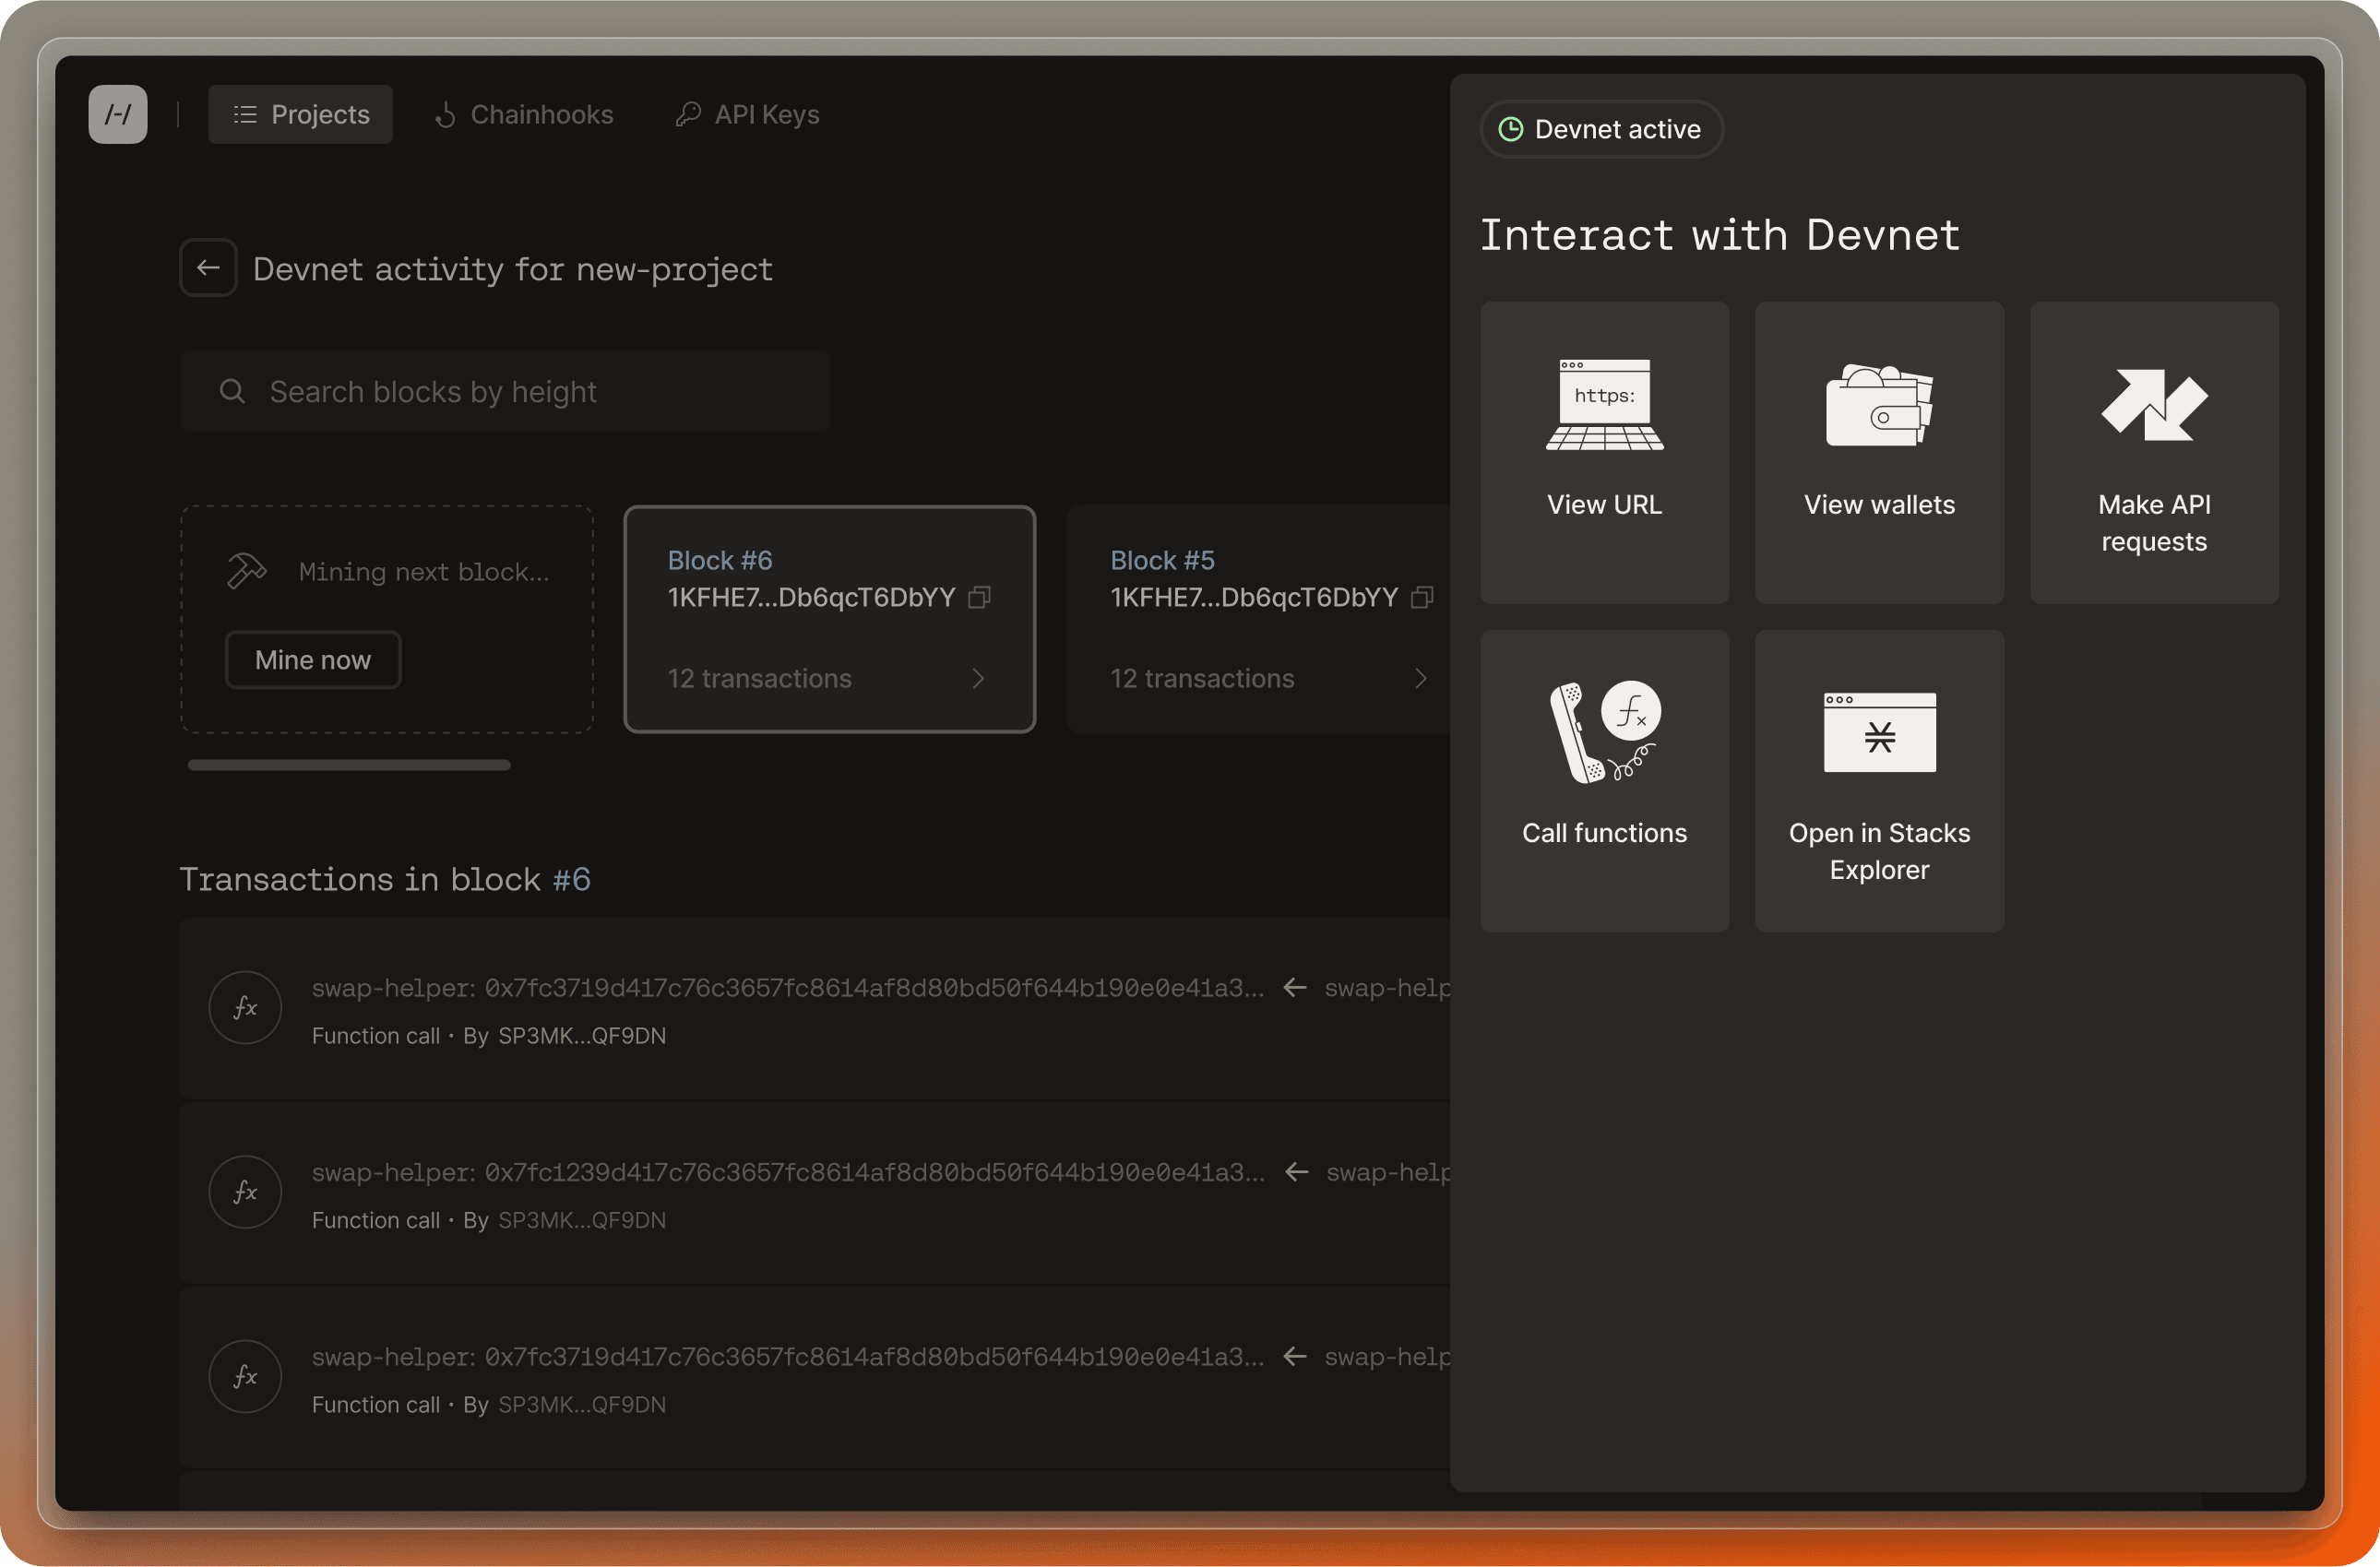This screenshot has height=1567, width=2380.
Task: Expand Block #5 transactions chevron
Action: [x=1420, y=678]
